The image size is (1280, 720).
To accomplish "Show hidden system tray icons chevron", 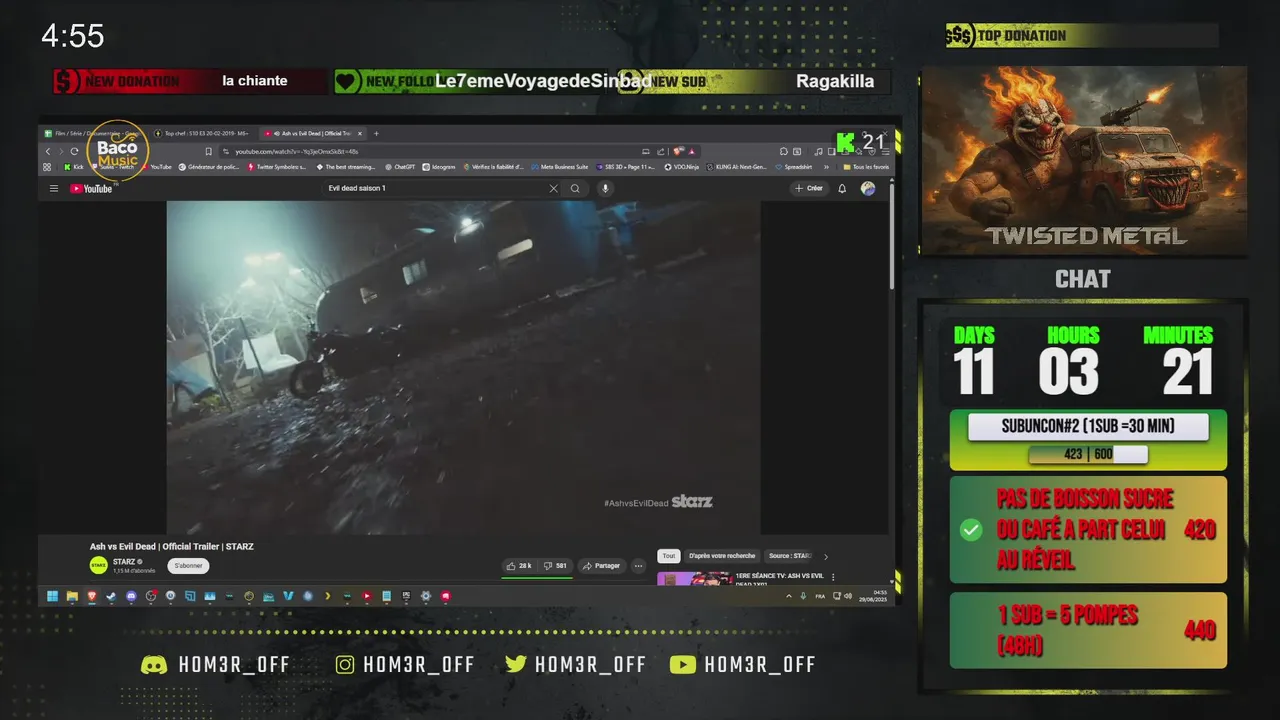I will coord(789,596).
